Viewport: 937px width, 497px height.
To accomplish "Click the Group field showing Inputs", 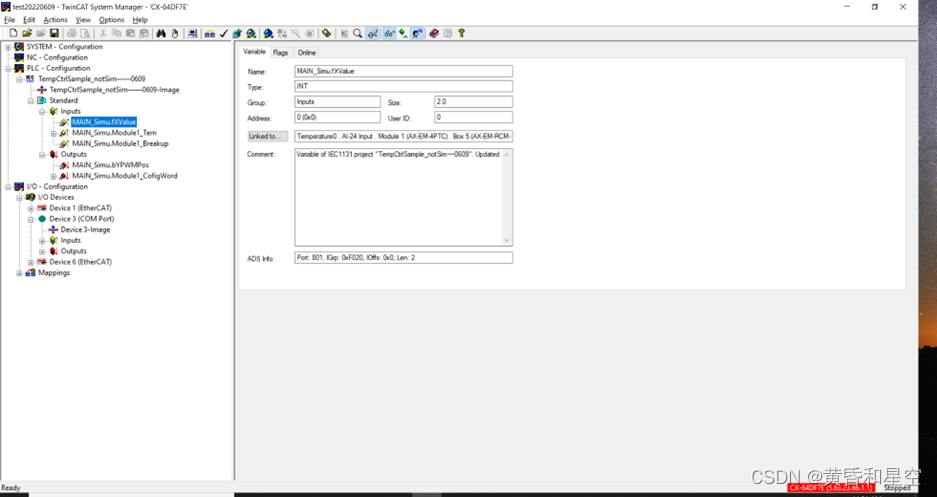I will click(x=338, y=102).
